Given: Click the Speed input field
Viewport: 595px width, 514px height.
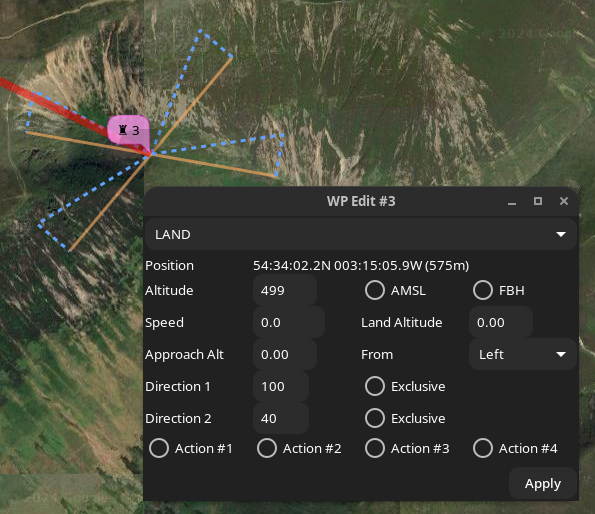Looking at the screenshot, I should [289, 322].
